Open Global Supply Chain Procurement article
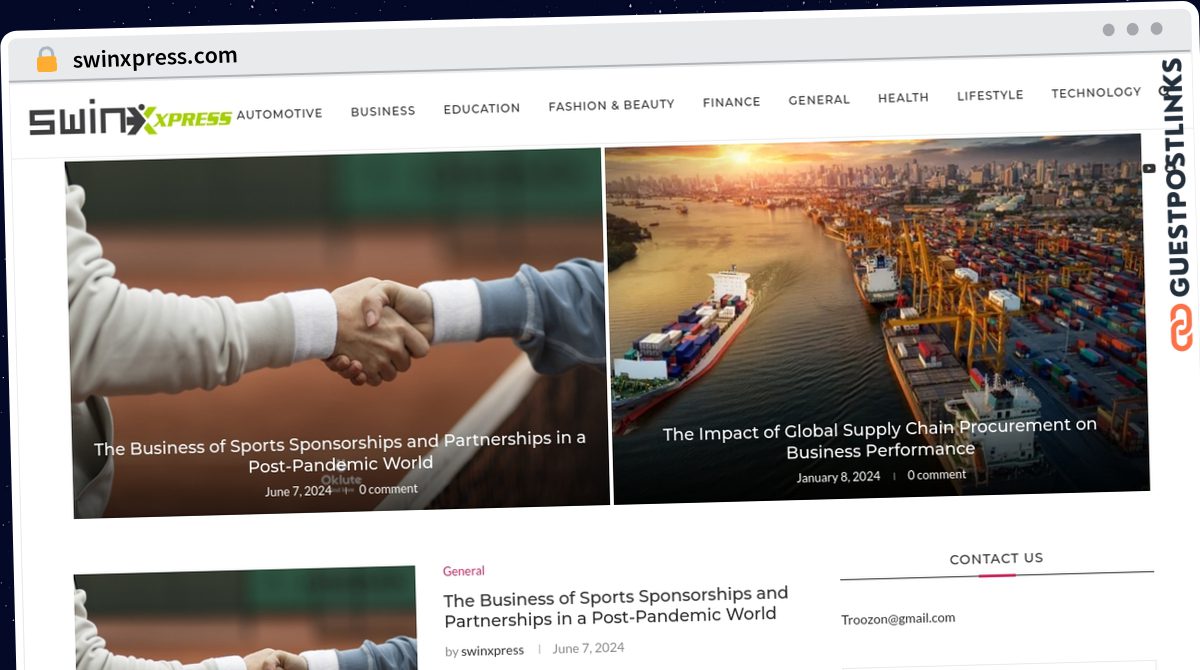The height and width of the screenshot is (670, 1200). (880, 438)
